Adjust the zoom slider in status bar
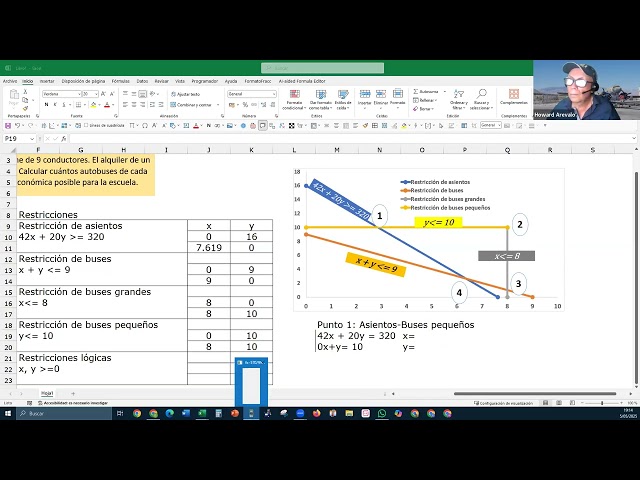The width and height of the screenshot is (640, 480). [602, 403]
